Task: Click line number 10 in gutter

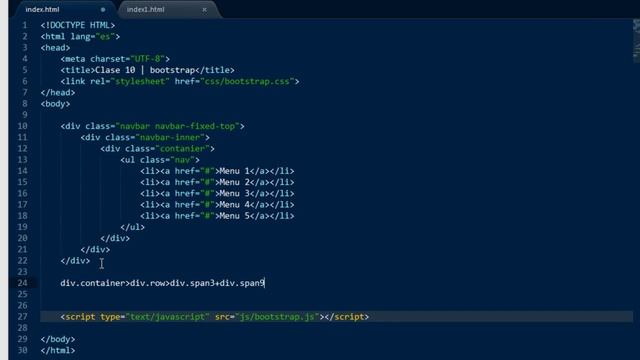Action: [22, 126]
